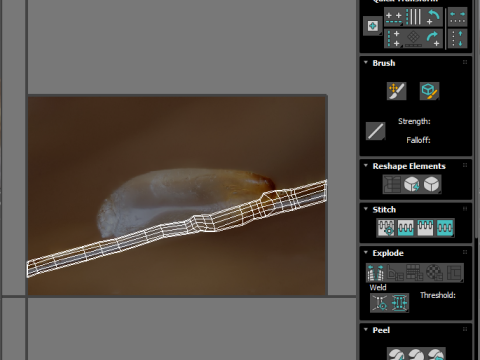This screenshot has height=360, width=480.
Task: Click Flatten by Smoothing Group icon
Action: pyautogui.click(x=415, y=273)
